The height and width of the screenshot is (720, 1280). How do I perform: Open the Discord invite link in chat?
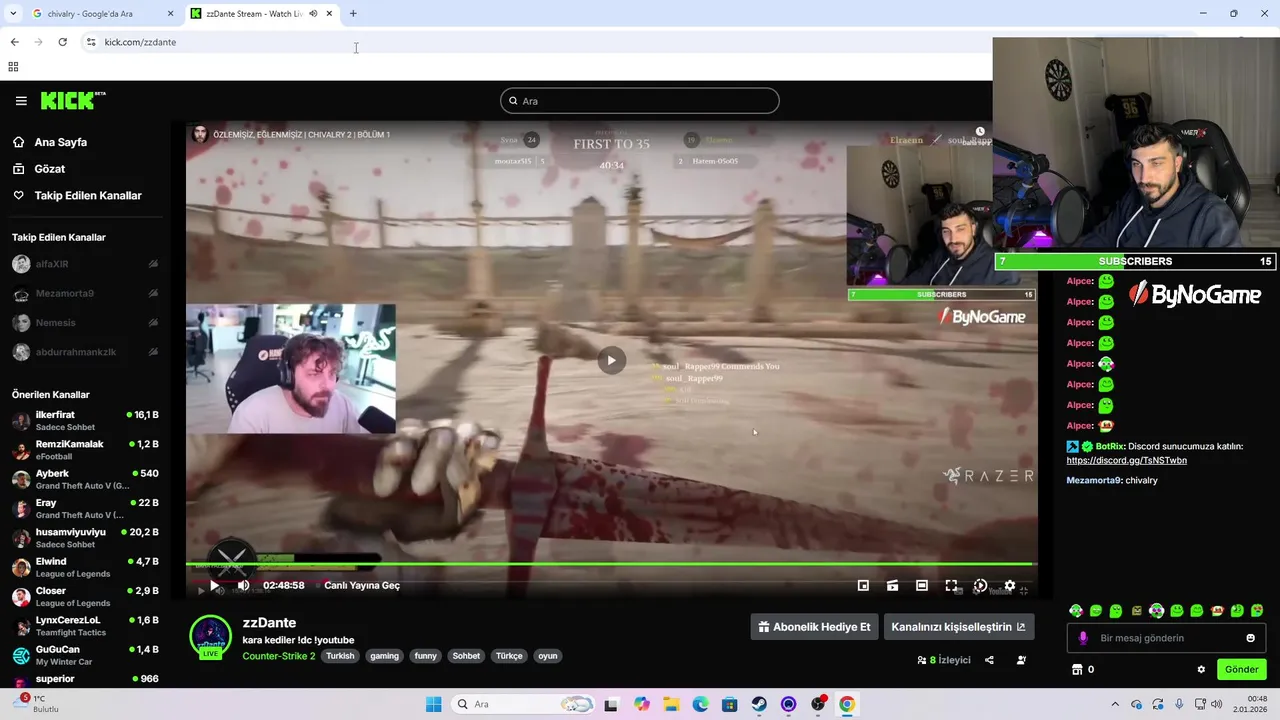click(x=1126, y=460)
